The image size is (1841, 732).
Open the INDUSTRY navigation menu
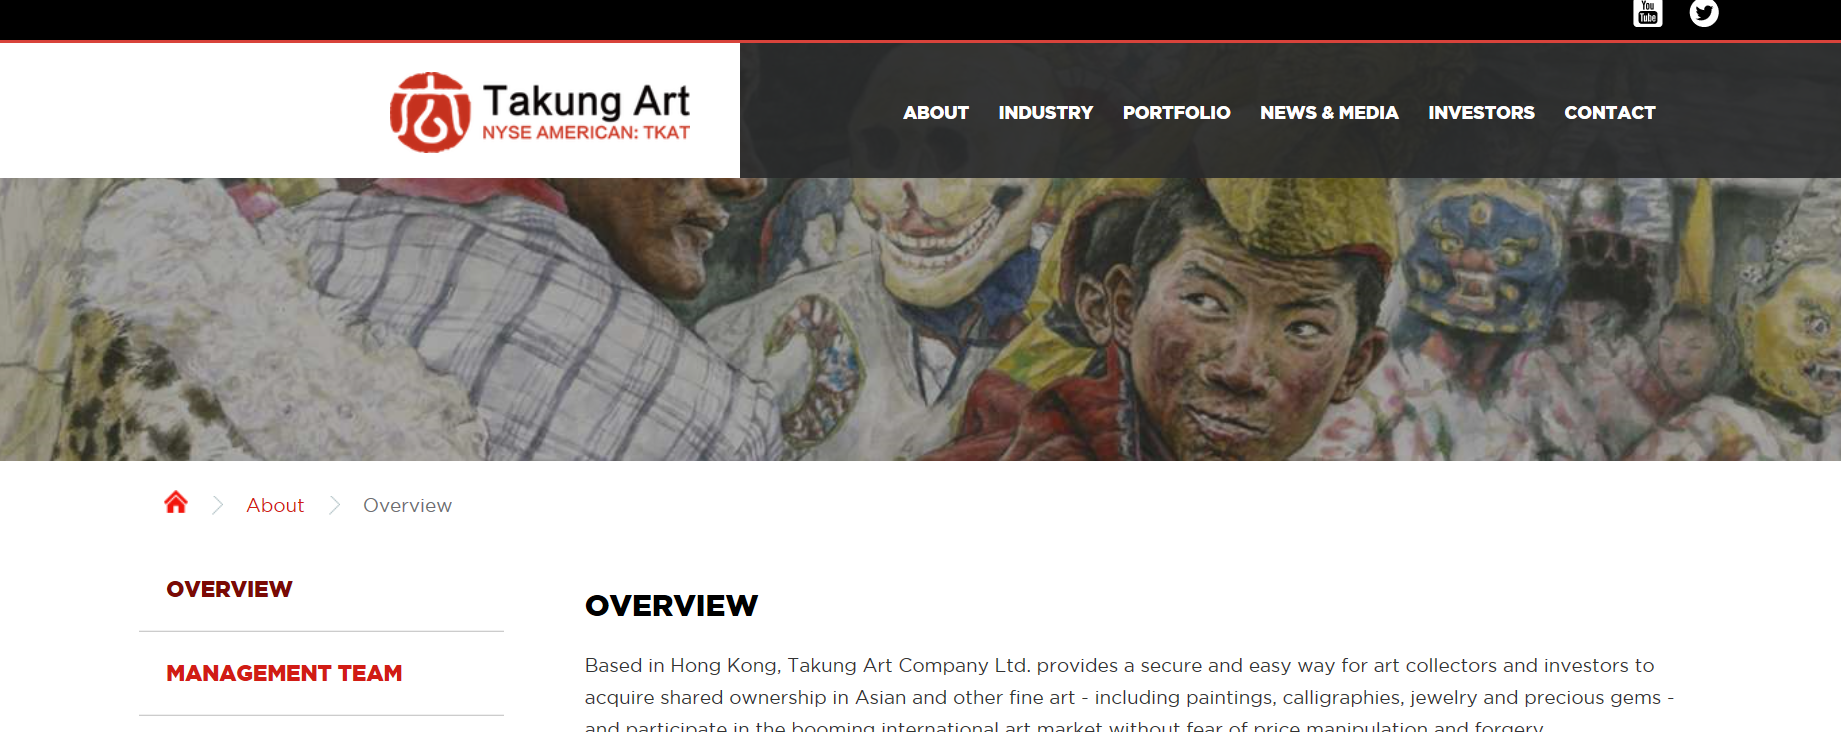click(1046, 113)
